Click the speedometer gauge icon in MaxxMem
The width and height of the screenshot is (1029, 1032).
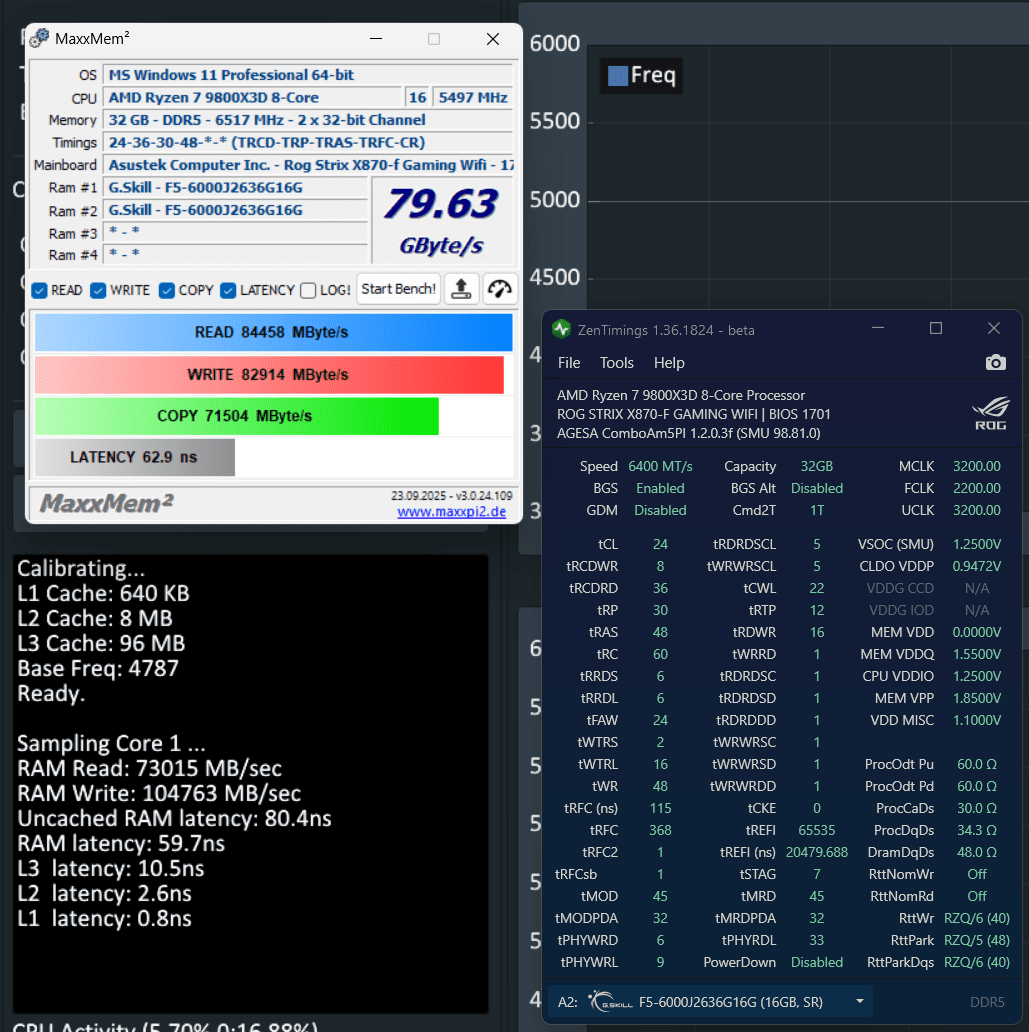(x=500, y=289)
